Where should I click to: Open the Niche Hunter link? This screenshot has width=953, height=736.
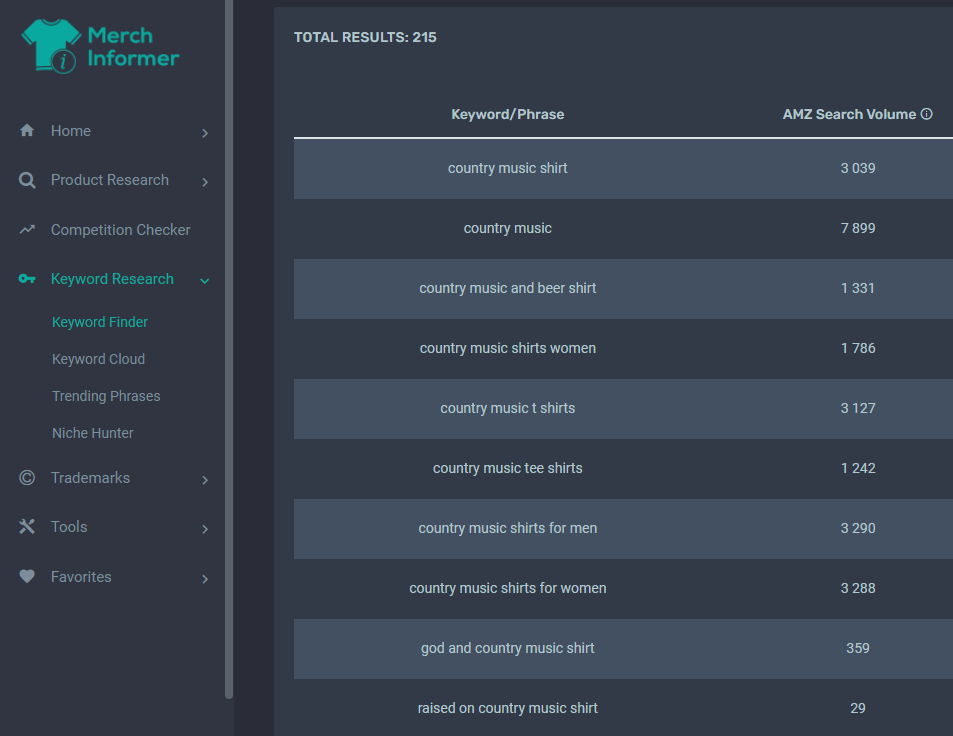92,433
